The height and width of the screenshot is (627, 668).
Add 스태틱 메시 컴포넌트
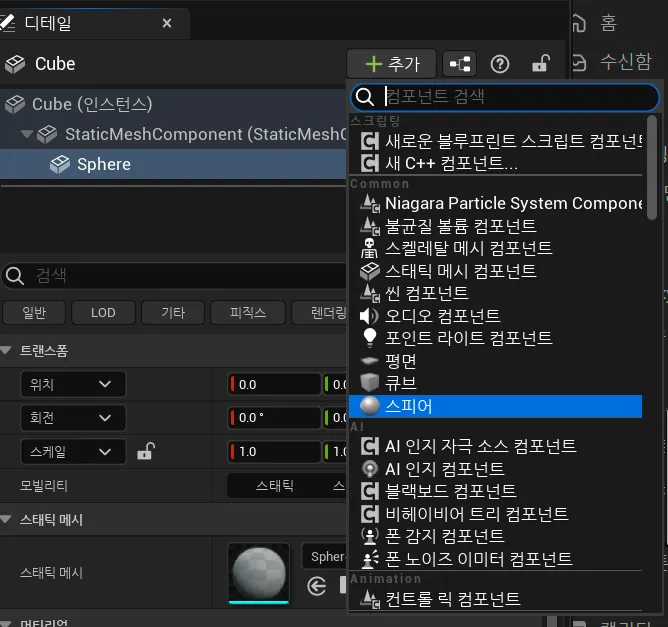coord(495,271)
